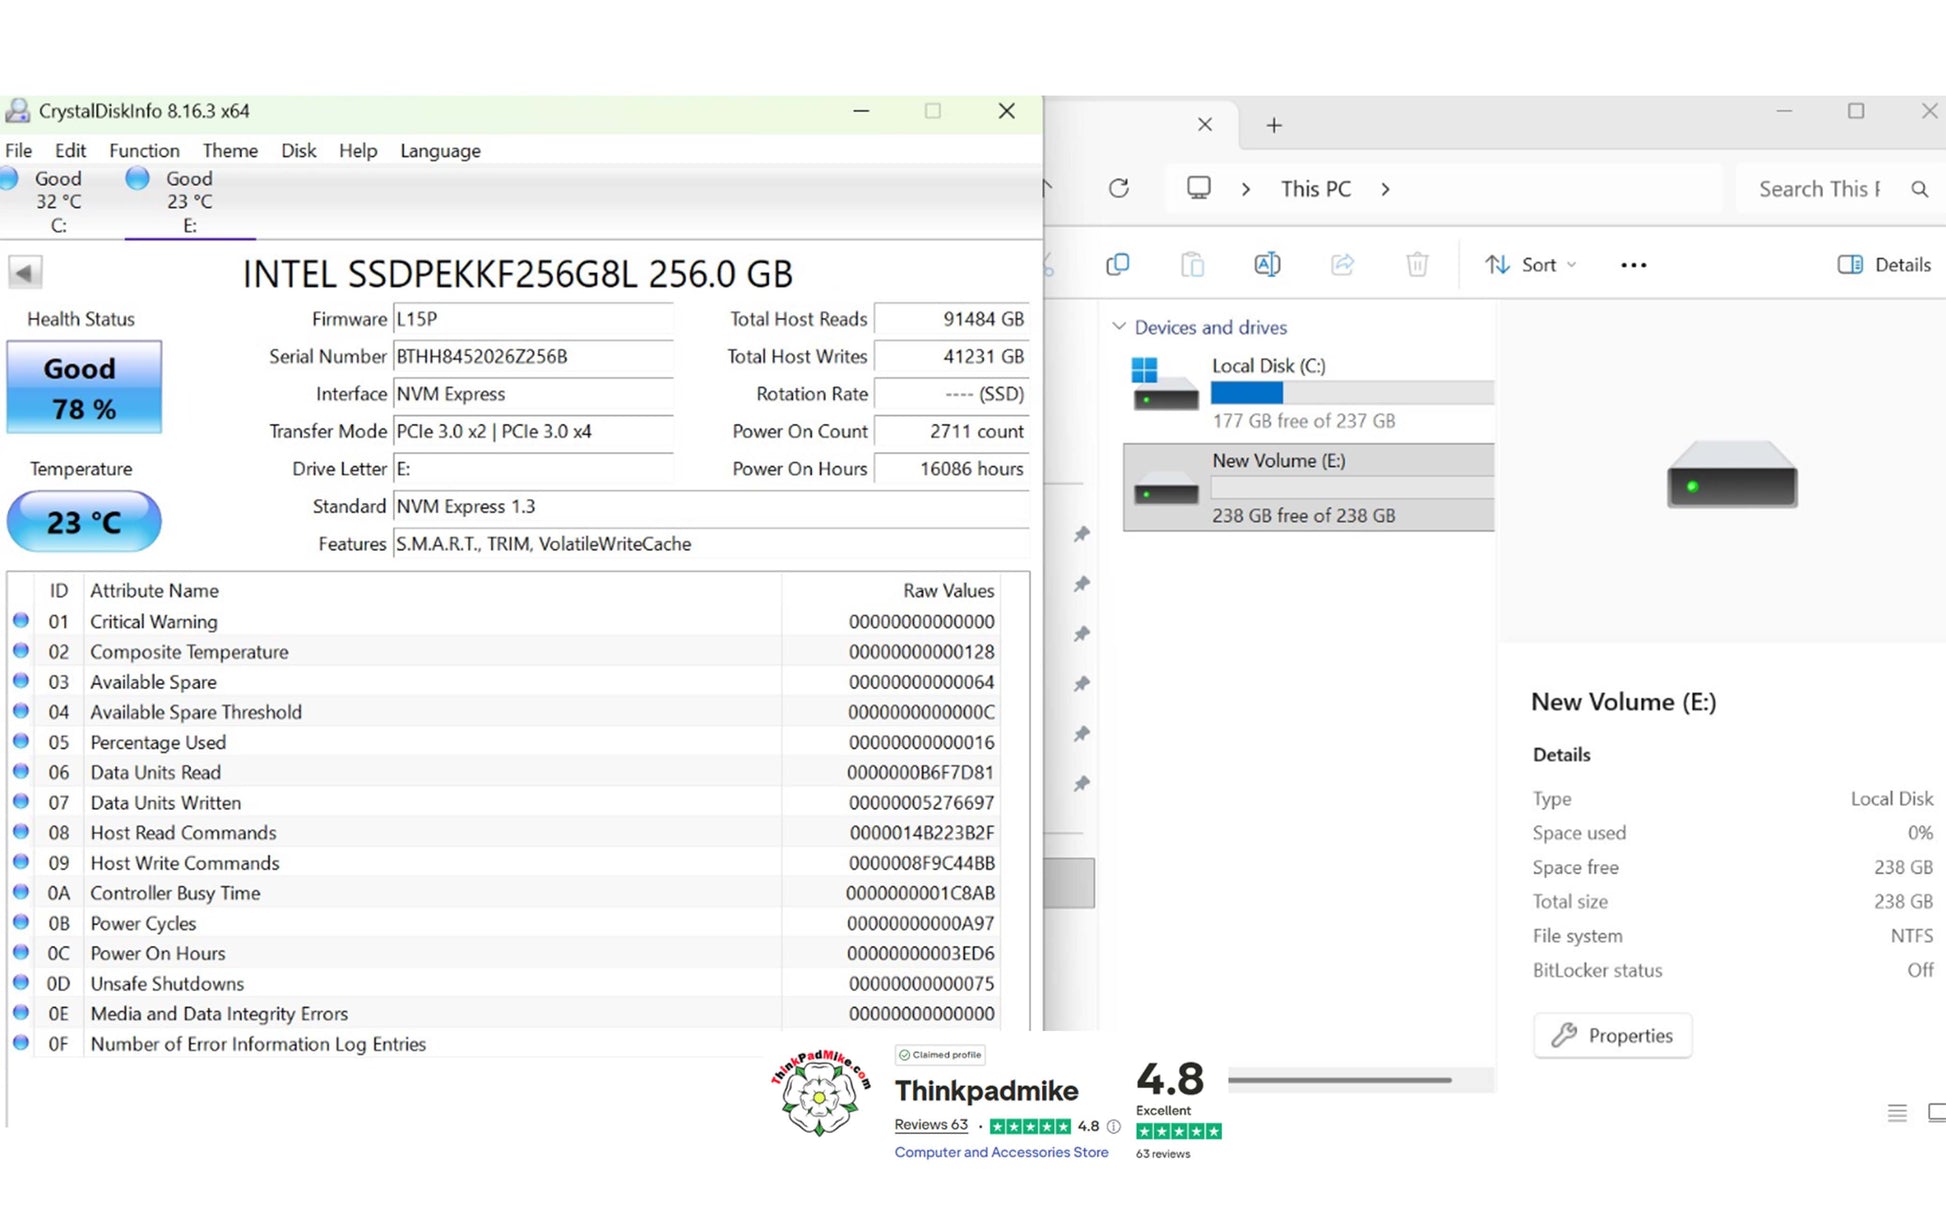The image size is (1946, 1223).
Task: Click the info icon beside 4.8 rating
Action: coord(1114,1126)
